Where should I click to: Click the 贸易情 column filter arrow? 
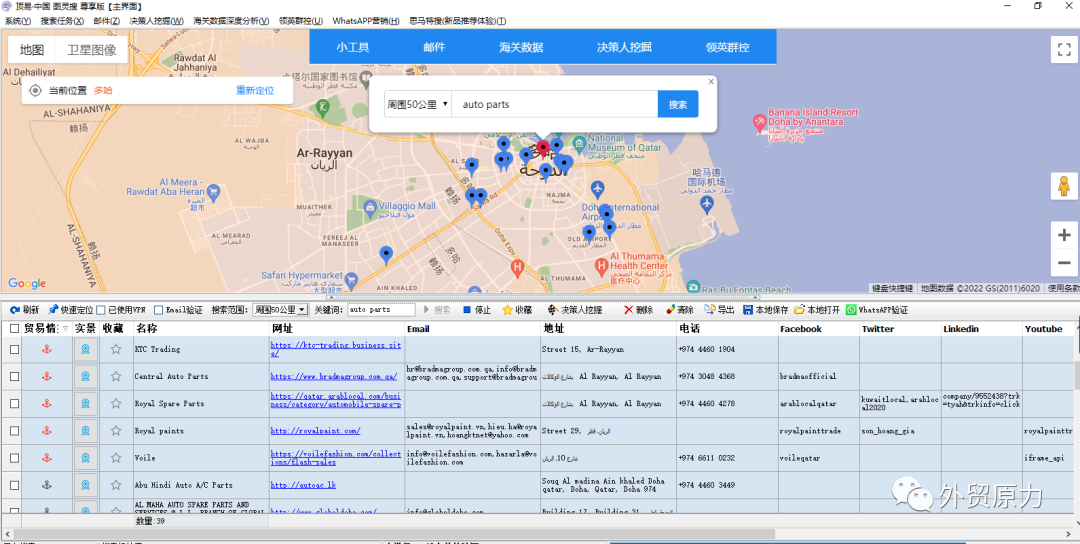tap(65, 329)
